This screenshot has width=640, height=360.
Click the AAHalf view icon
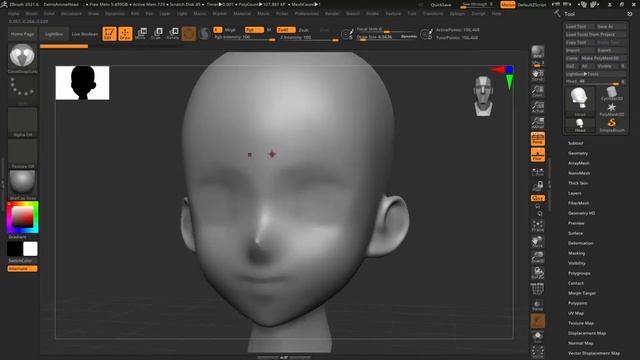point(538,123)
